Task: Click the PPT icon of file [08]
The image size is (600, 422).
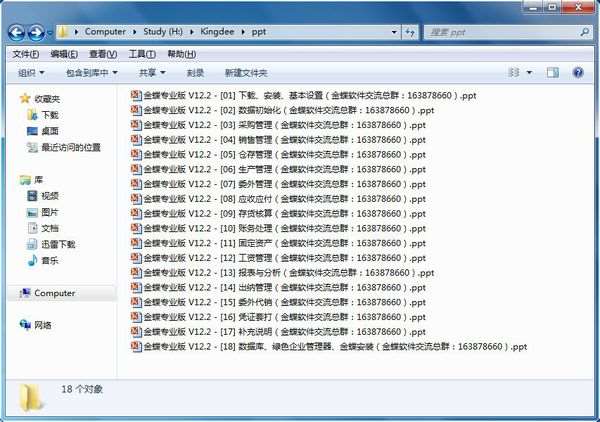Action: [x=136, y=199]
